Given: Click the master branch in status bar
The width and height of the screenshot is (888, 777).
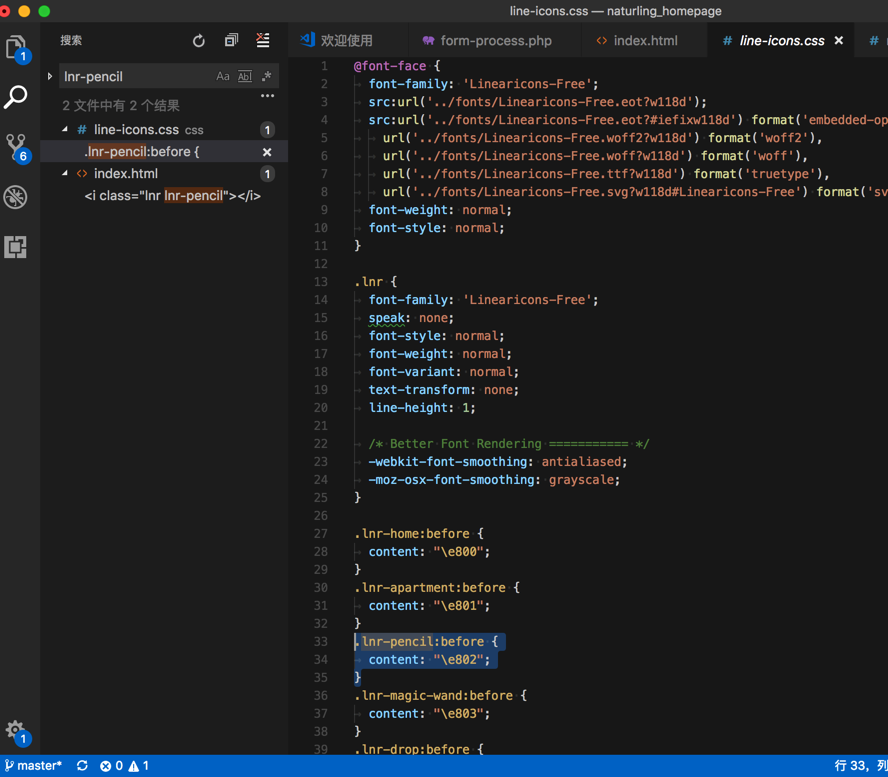Looking at the screenshot, I should (33, 766).
